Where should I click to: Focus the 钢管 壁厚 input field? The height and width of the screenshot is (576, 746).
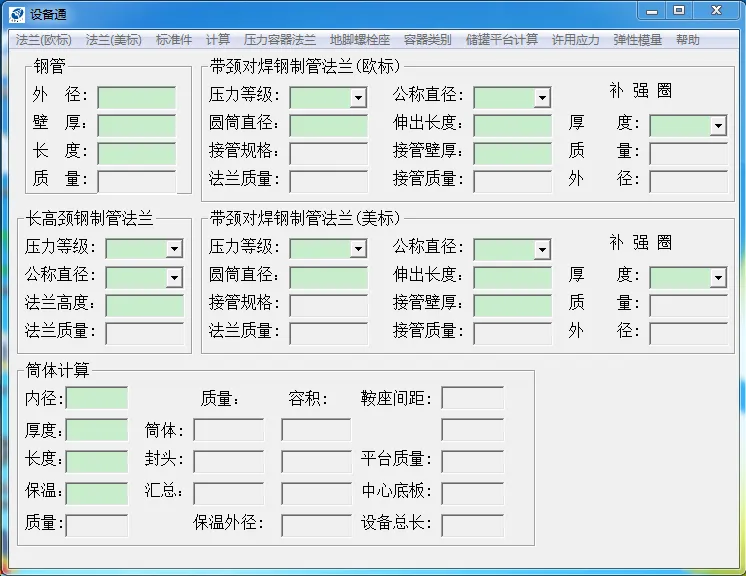pos(136,125)
